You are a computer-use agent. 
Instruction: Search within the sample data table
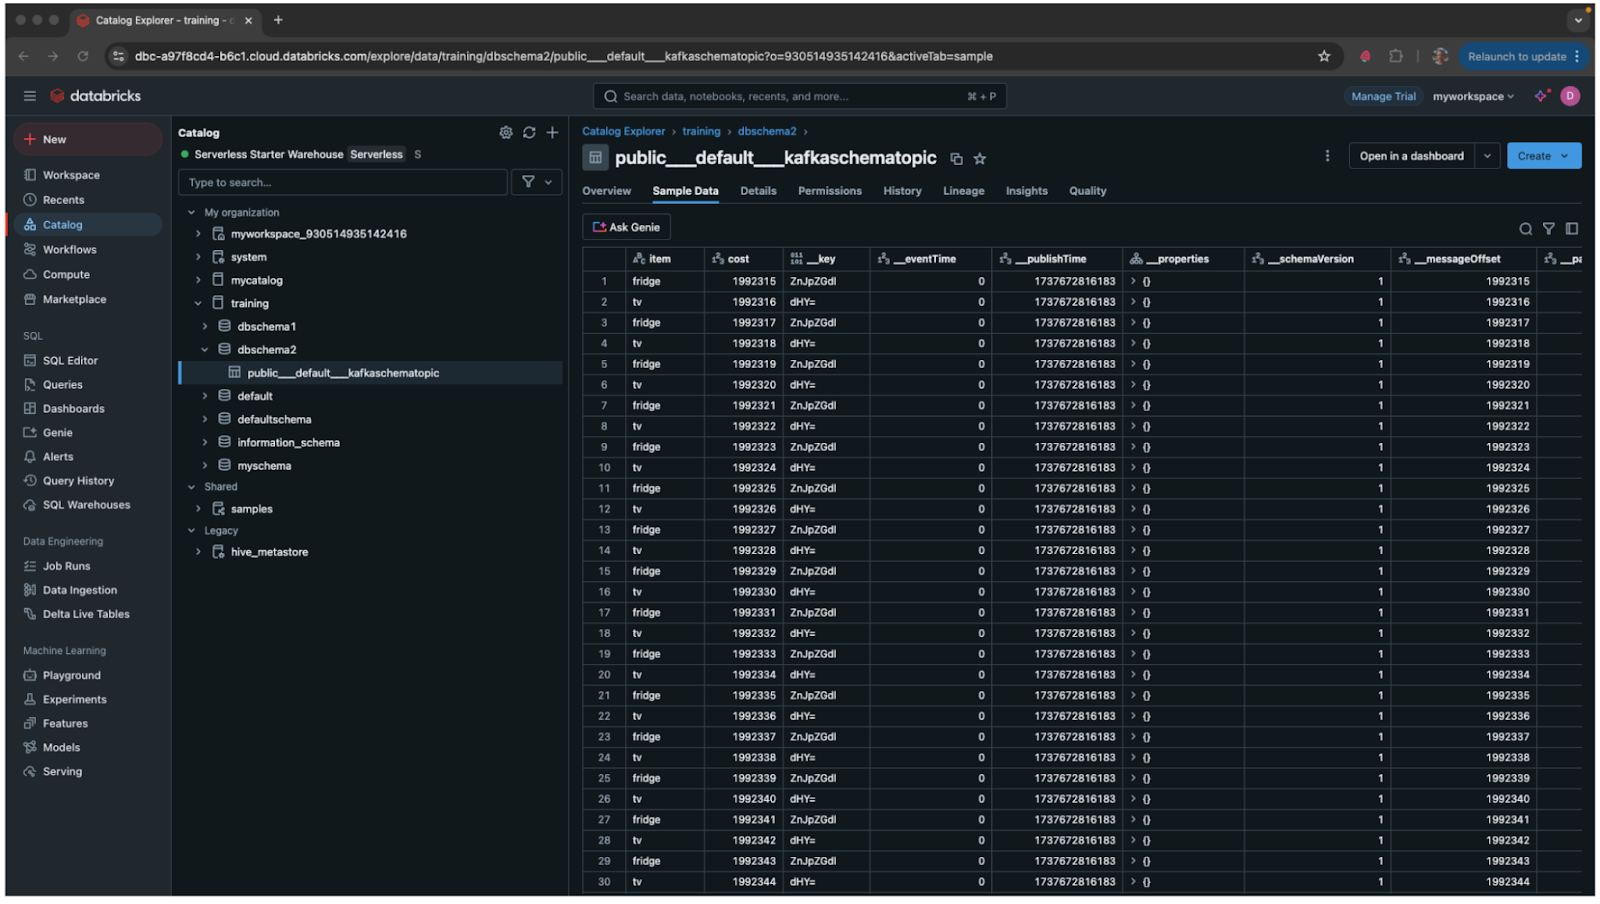point(1525,229)
